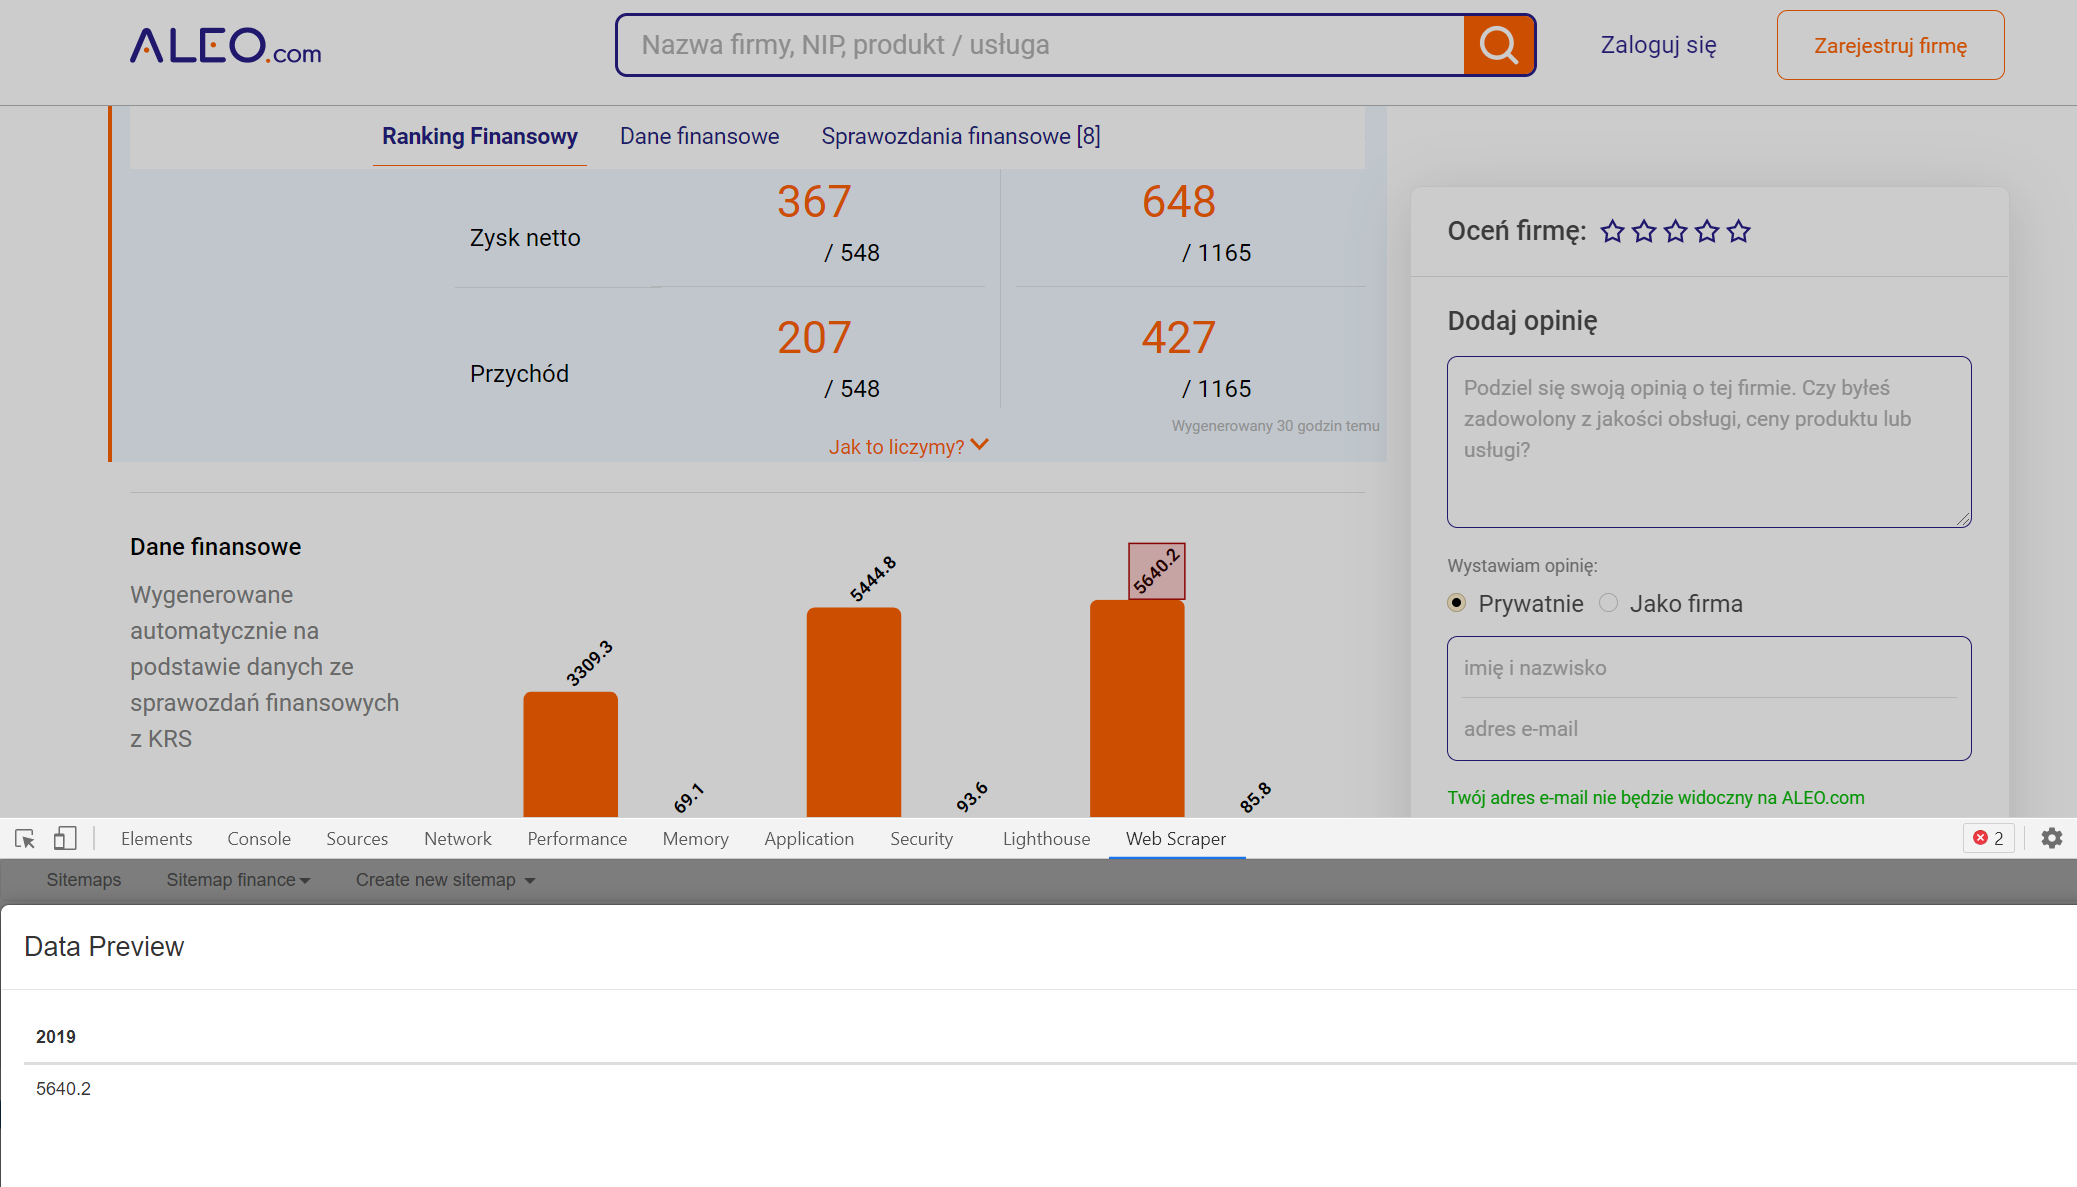This screenshot has height=1187, width=2077.
Task: Click the orange search magnifier button
Action: pos(1498,45)
